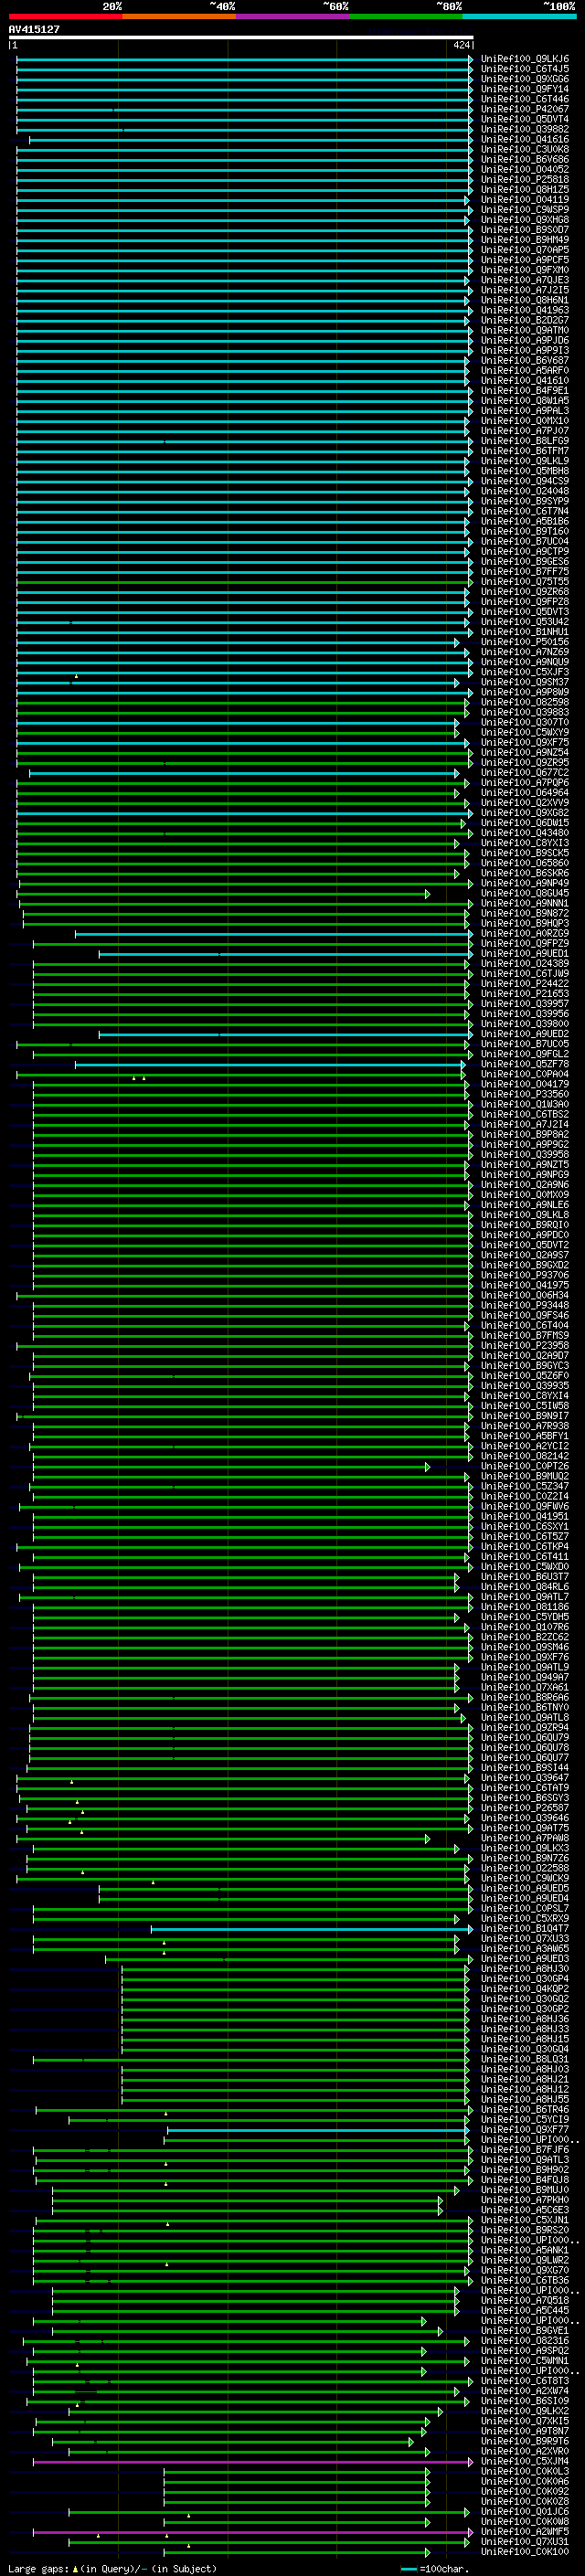585x2576 pixels.
Task: Select the UniRef100_P50156 label
Action: coord(525,642)
